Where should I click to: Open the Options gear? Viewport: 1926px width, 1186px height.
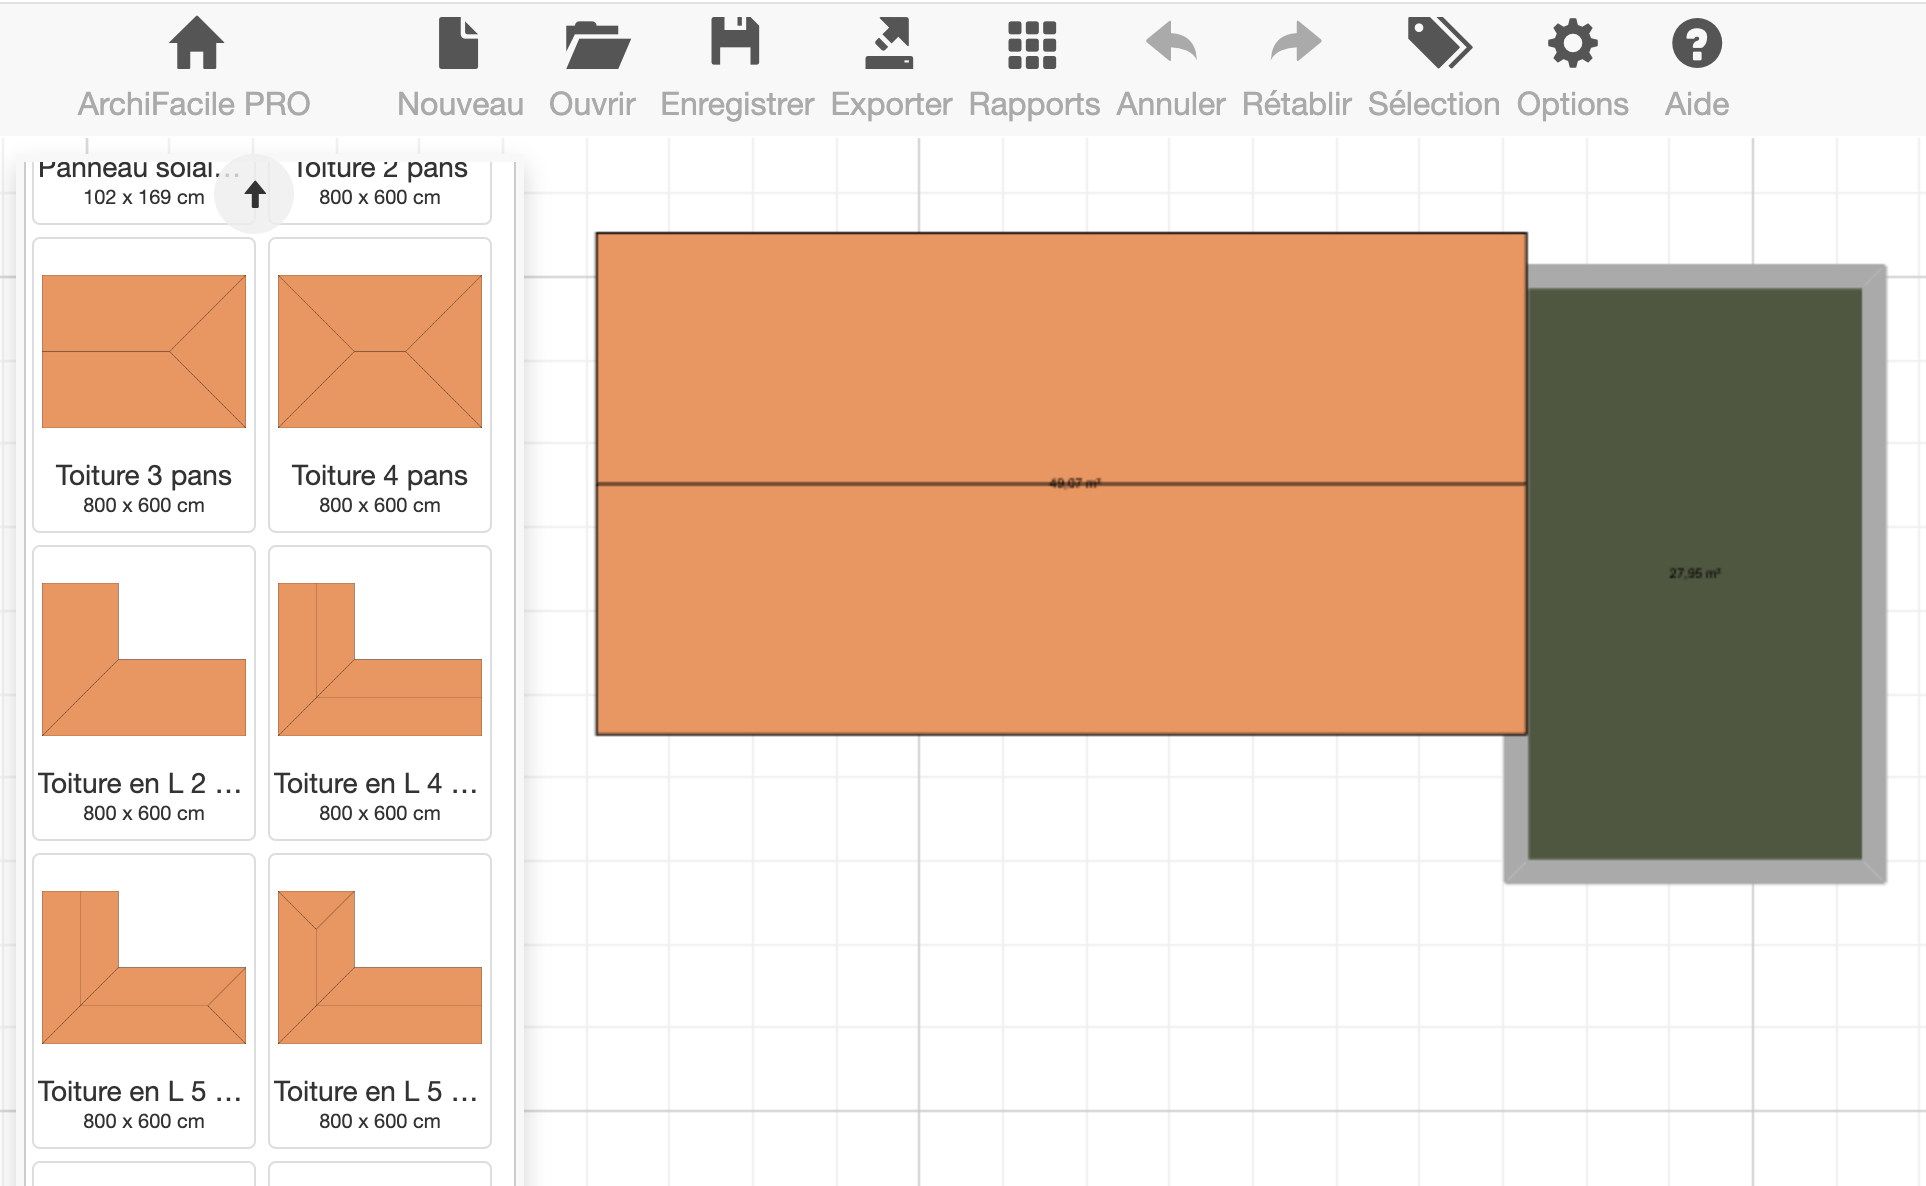point(1572,44)
